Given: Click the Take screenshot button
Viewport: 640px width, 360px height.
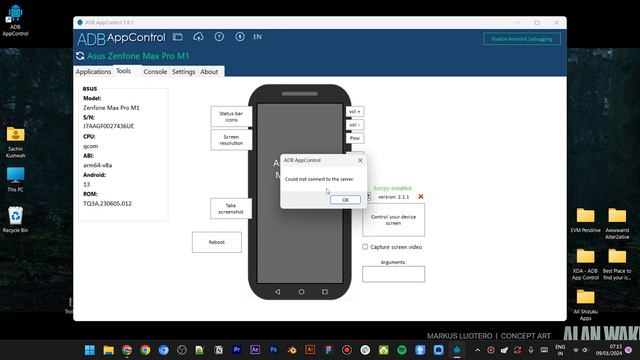Looking at the screenshot, I should tap(231, 209).
